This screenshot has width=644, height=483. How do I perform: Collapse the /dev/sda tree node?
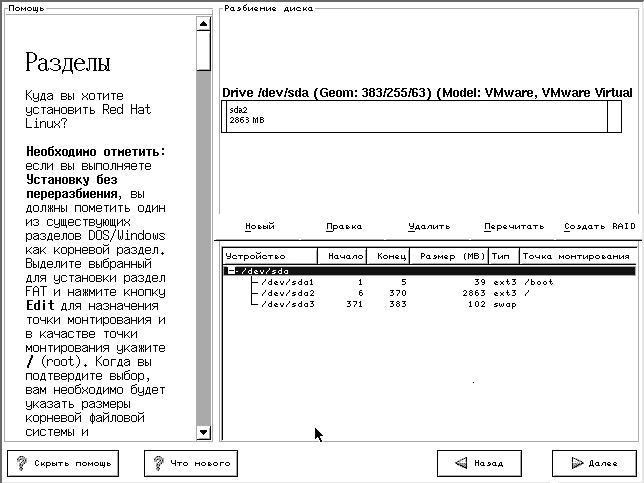pyautogui.click(x=231, y=270)
